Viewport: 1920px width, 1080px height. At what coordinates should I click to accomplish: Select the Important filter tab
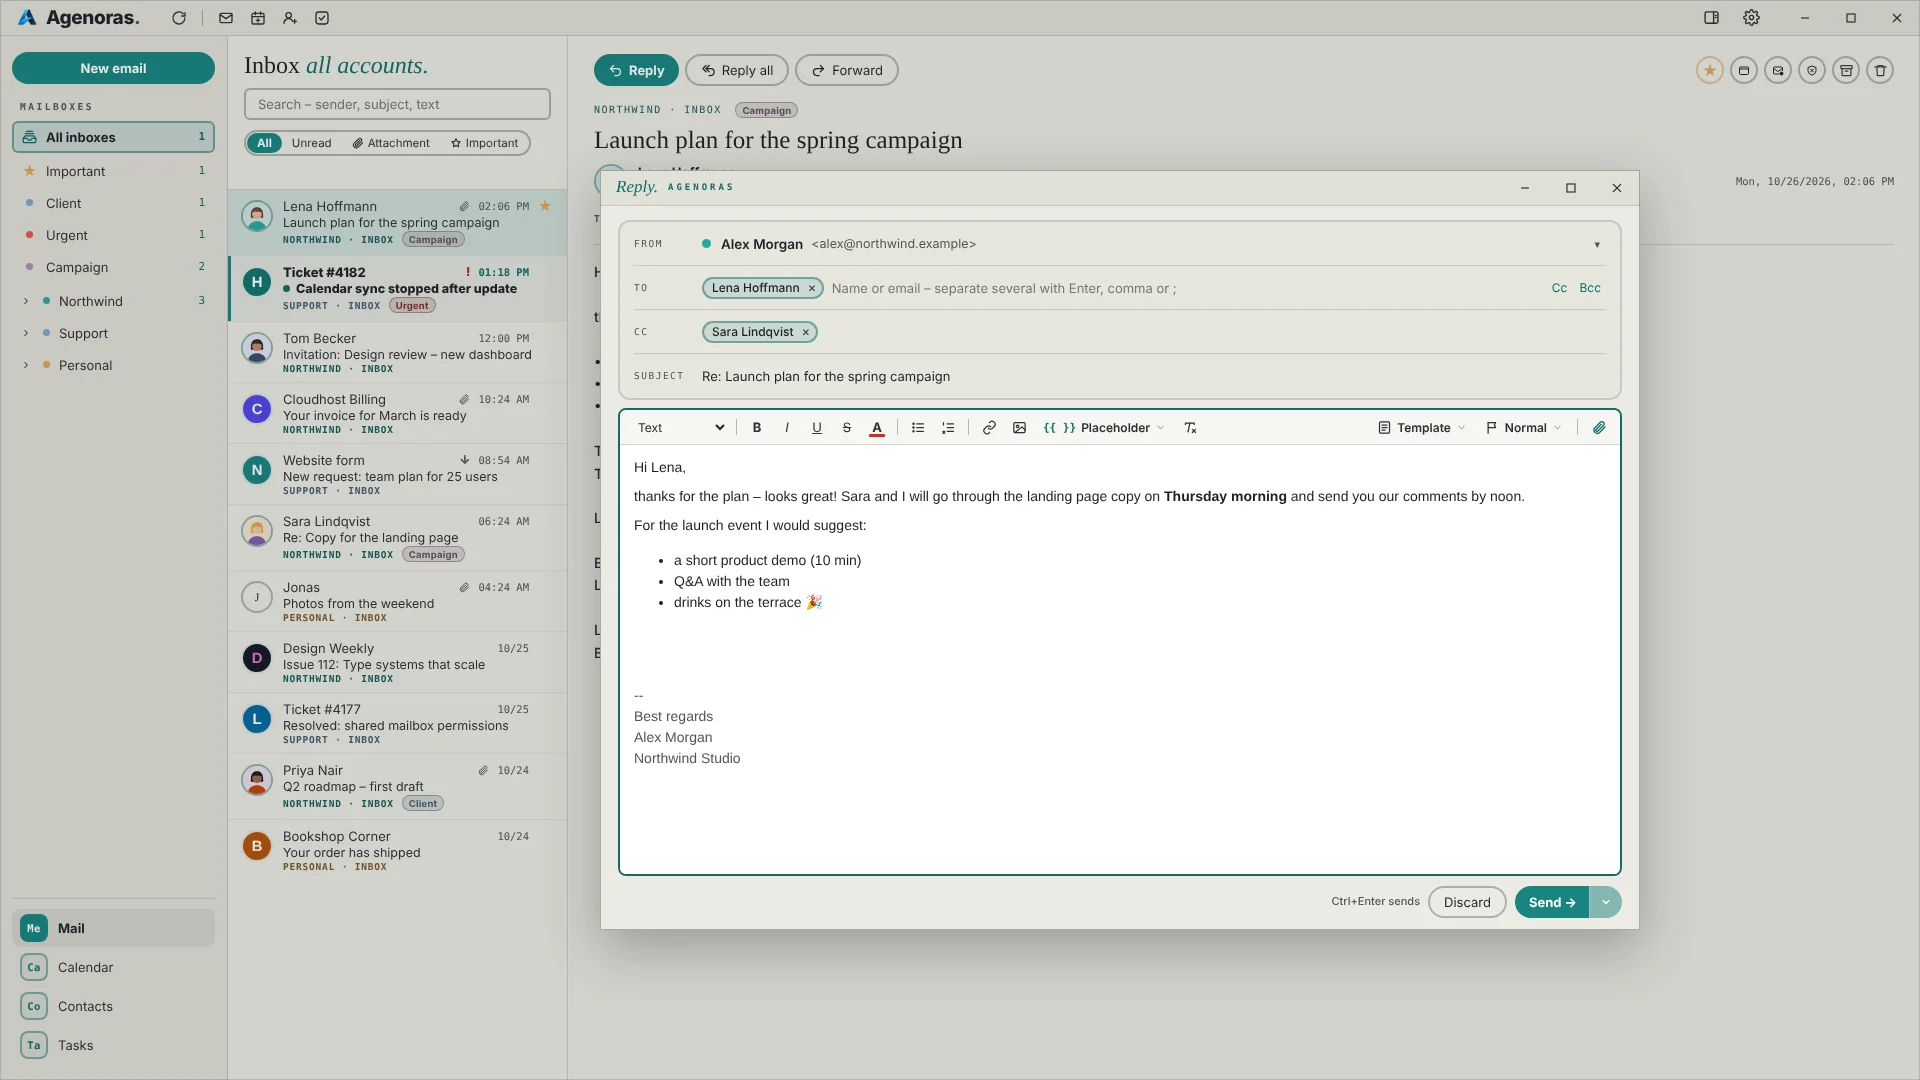click(485, 143)
